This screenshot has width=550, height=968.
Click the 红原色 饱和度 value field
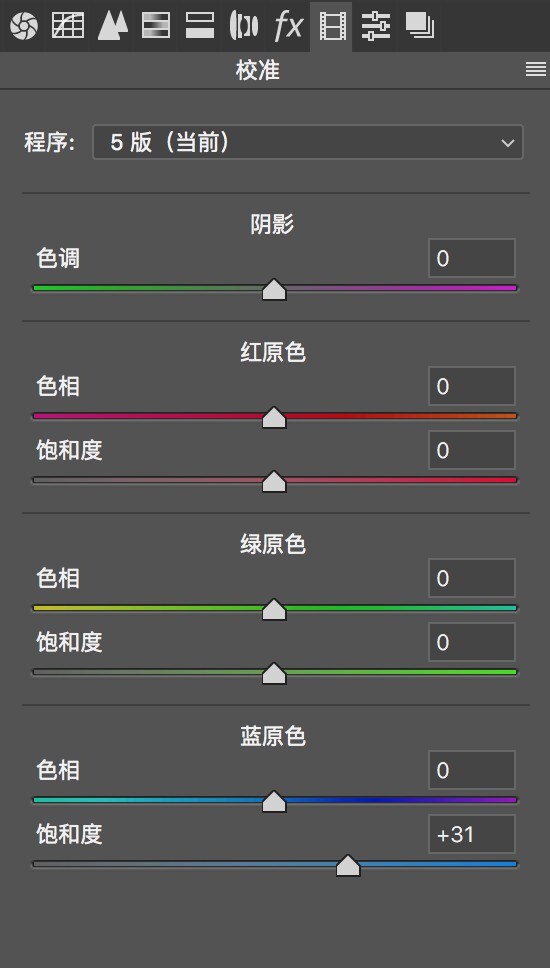[x=472, y=450]
